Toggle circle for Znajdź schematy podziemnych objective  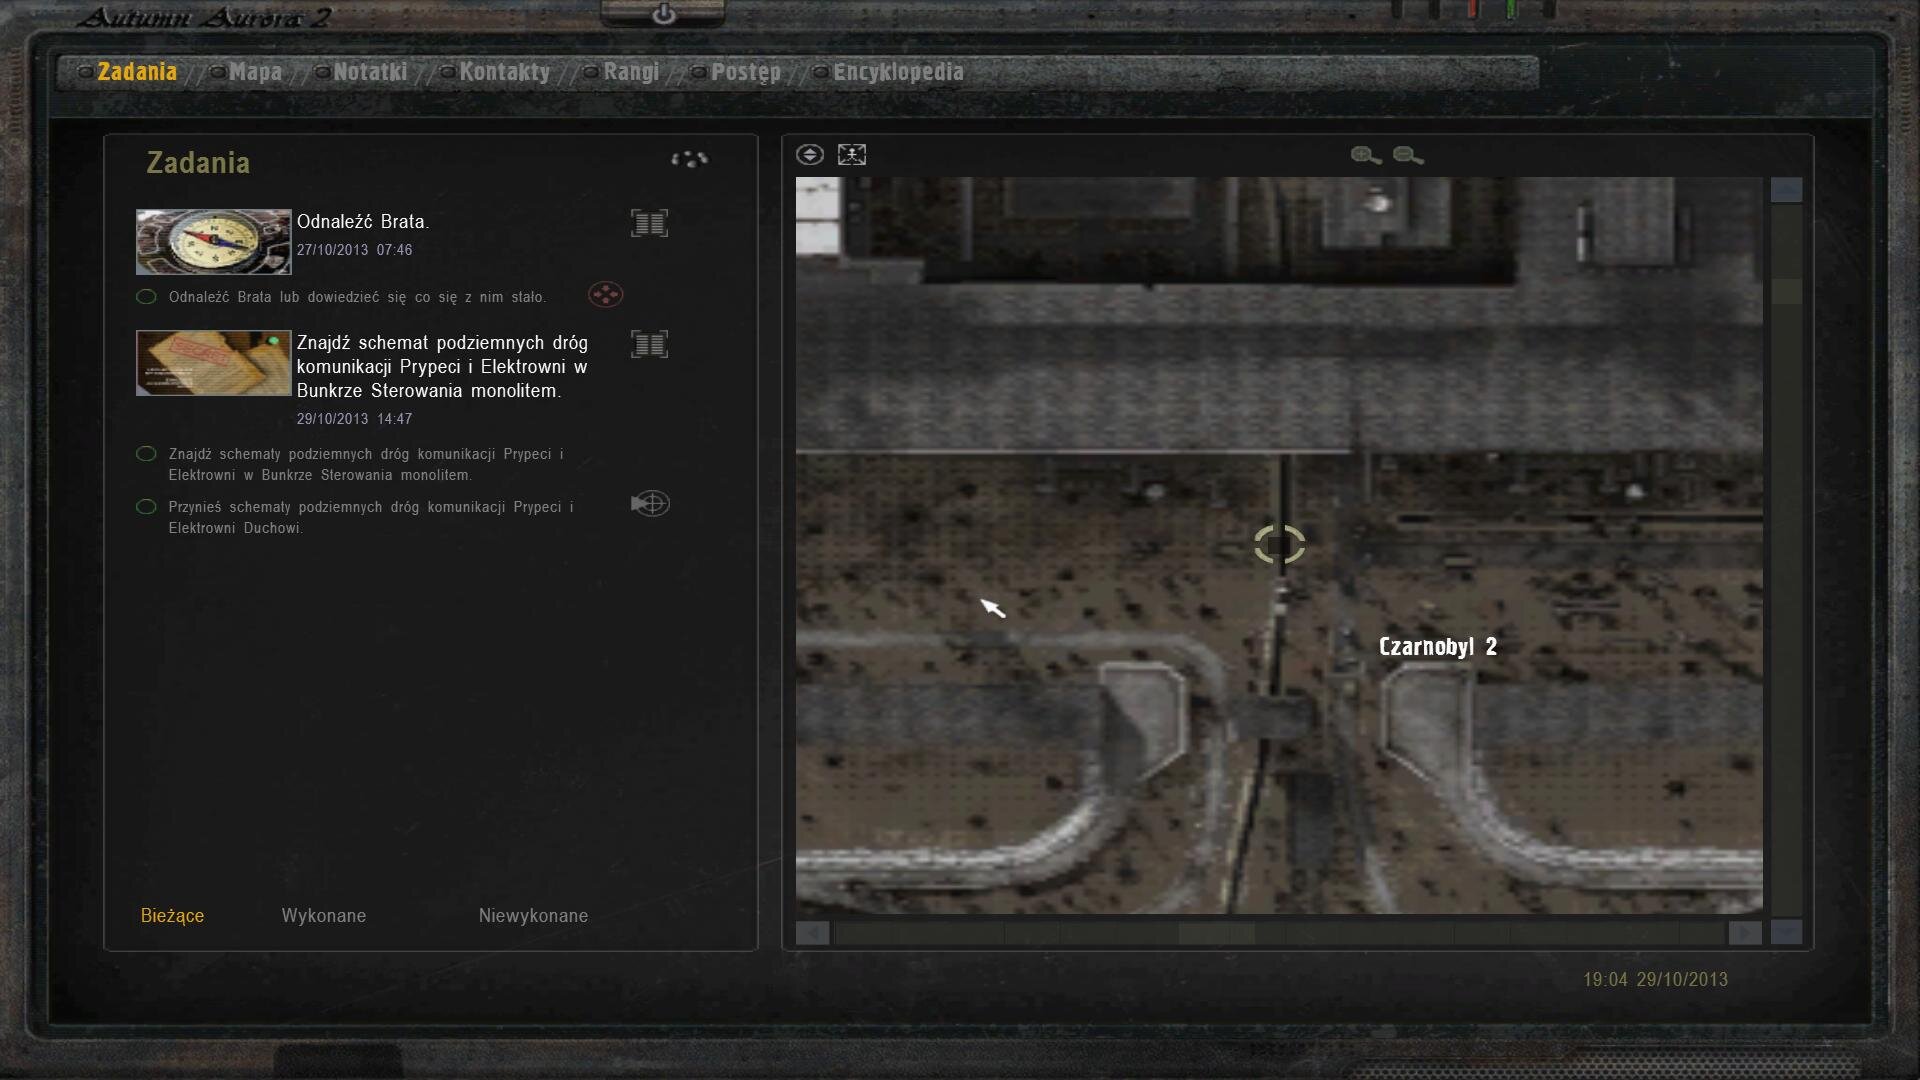click(x=146, y=454)
